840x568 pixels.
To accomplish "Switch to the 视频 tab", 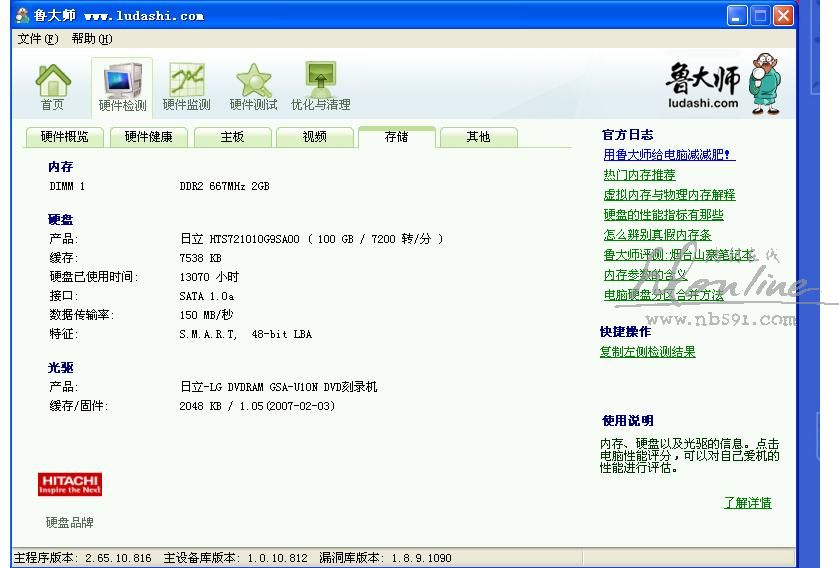I will (314, 137).
